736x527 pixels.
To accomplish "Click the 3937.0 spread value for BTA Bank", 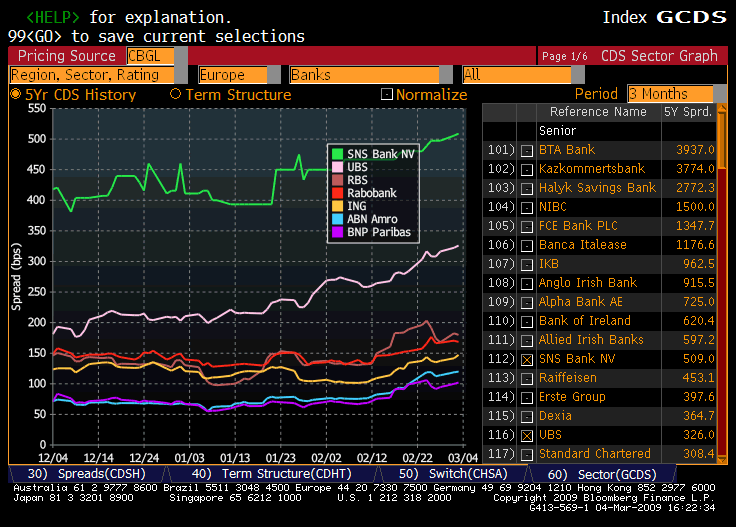I will [x=695, y=150].
